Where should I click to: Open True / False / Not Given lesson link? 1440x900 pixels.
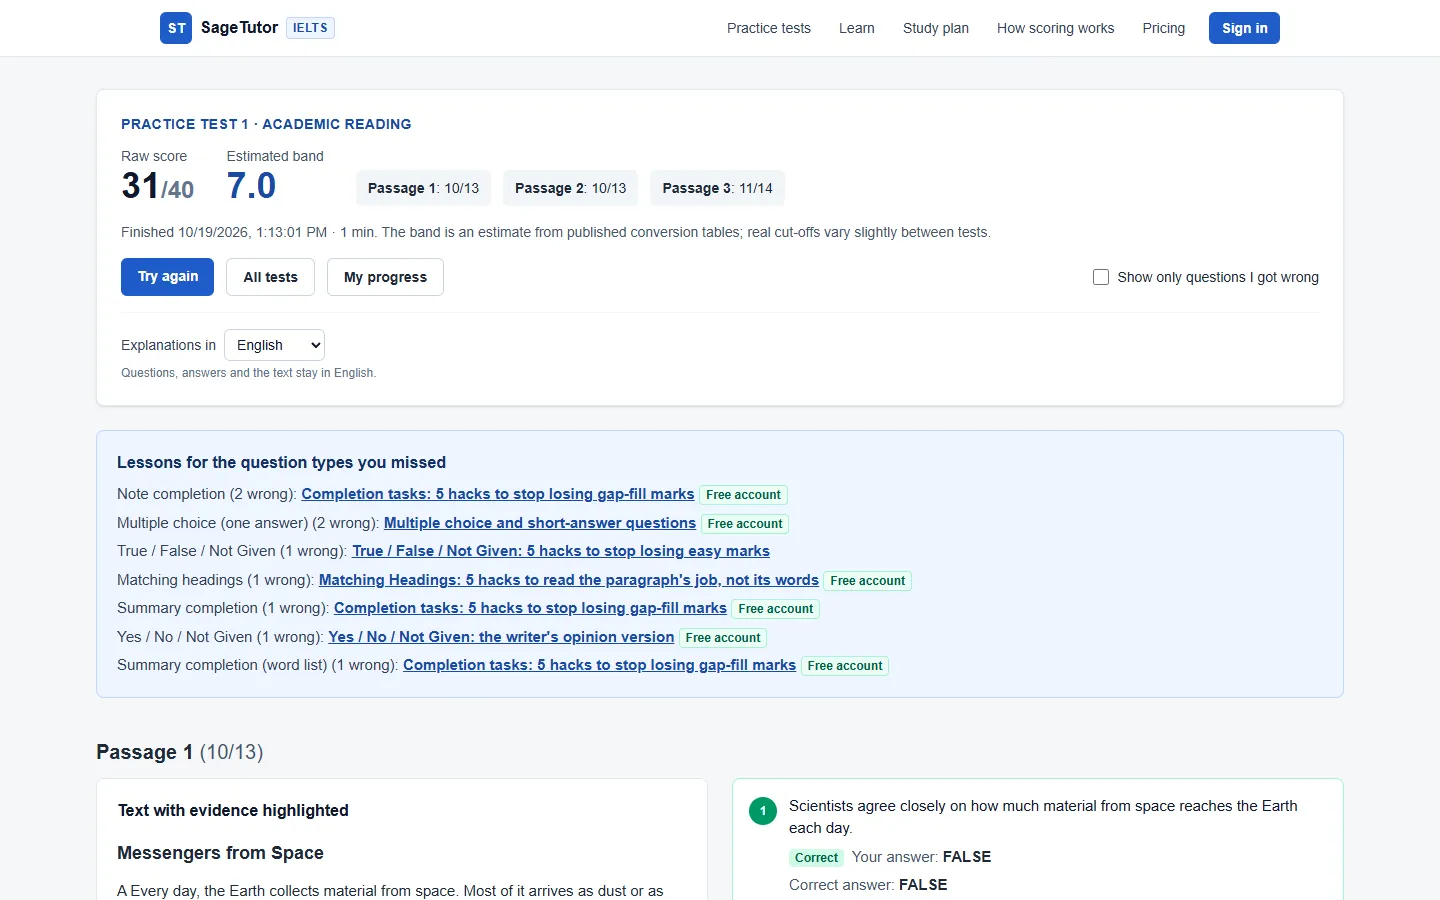coord(561,551)
